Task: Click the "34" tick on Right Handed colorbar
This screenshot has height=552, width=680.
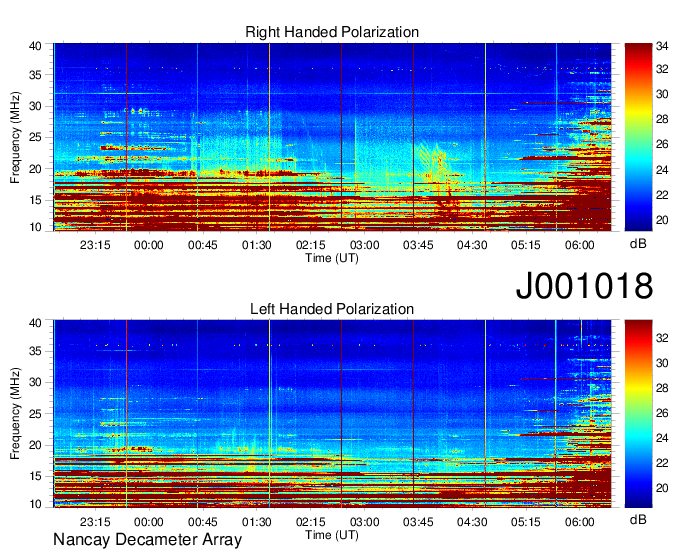Action: 662,46
